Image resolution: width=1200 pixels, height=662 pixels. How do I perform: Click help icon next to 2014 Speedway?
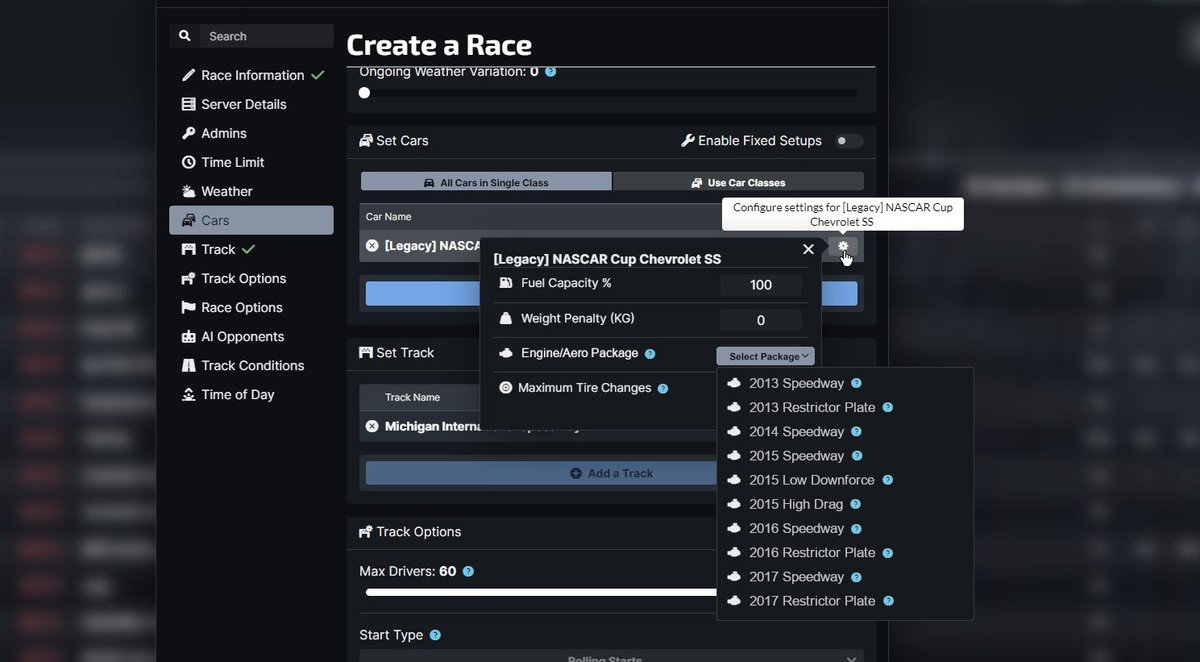pyautogui.click(x=856, y=432)
